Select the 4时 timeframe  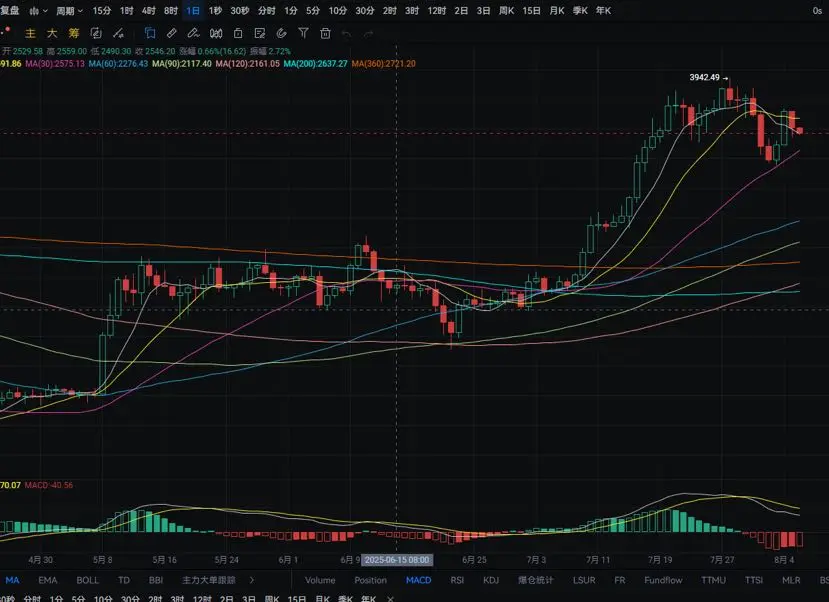[149, 11]
